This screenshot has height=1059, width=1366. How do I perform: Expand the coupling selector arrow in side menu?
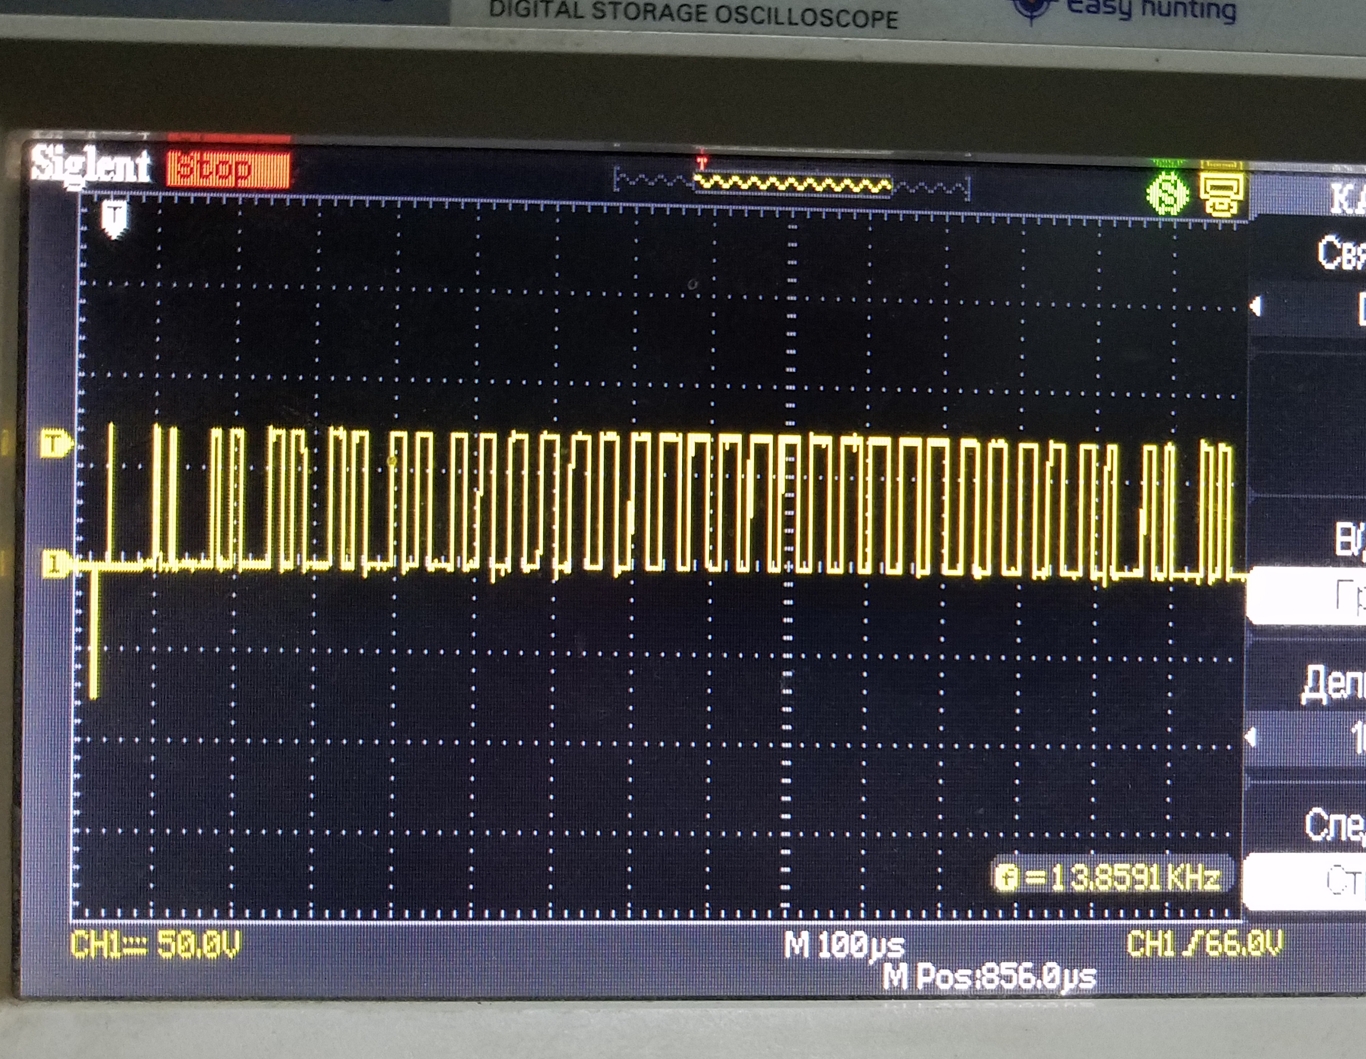pos(1256,307)
